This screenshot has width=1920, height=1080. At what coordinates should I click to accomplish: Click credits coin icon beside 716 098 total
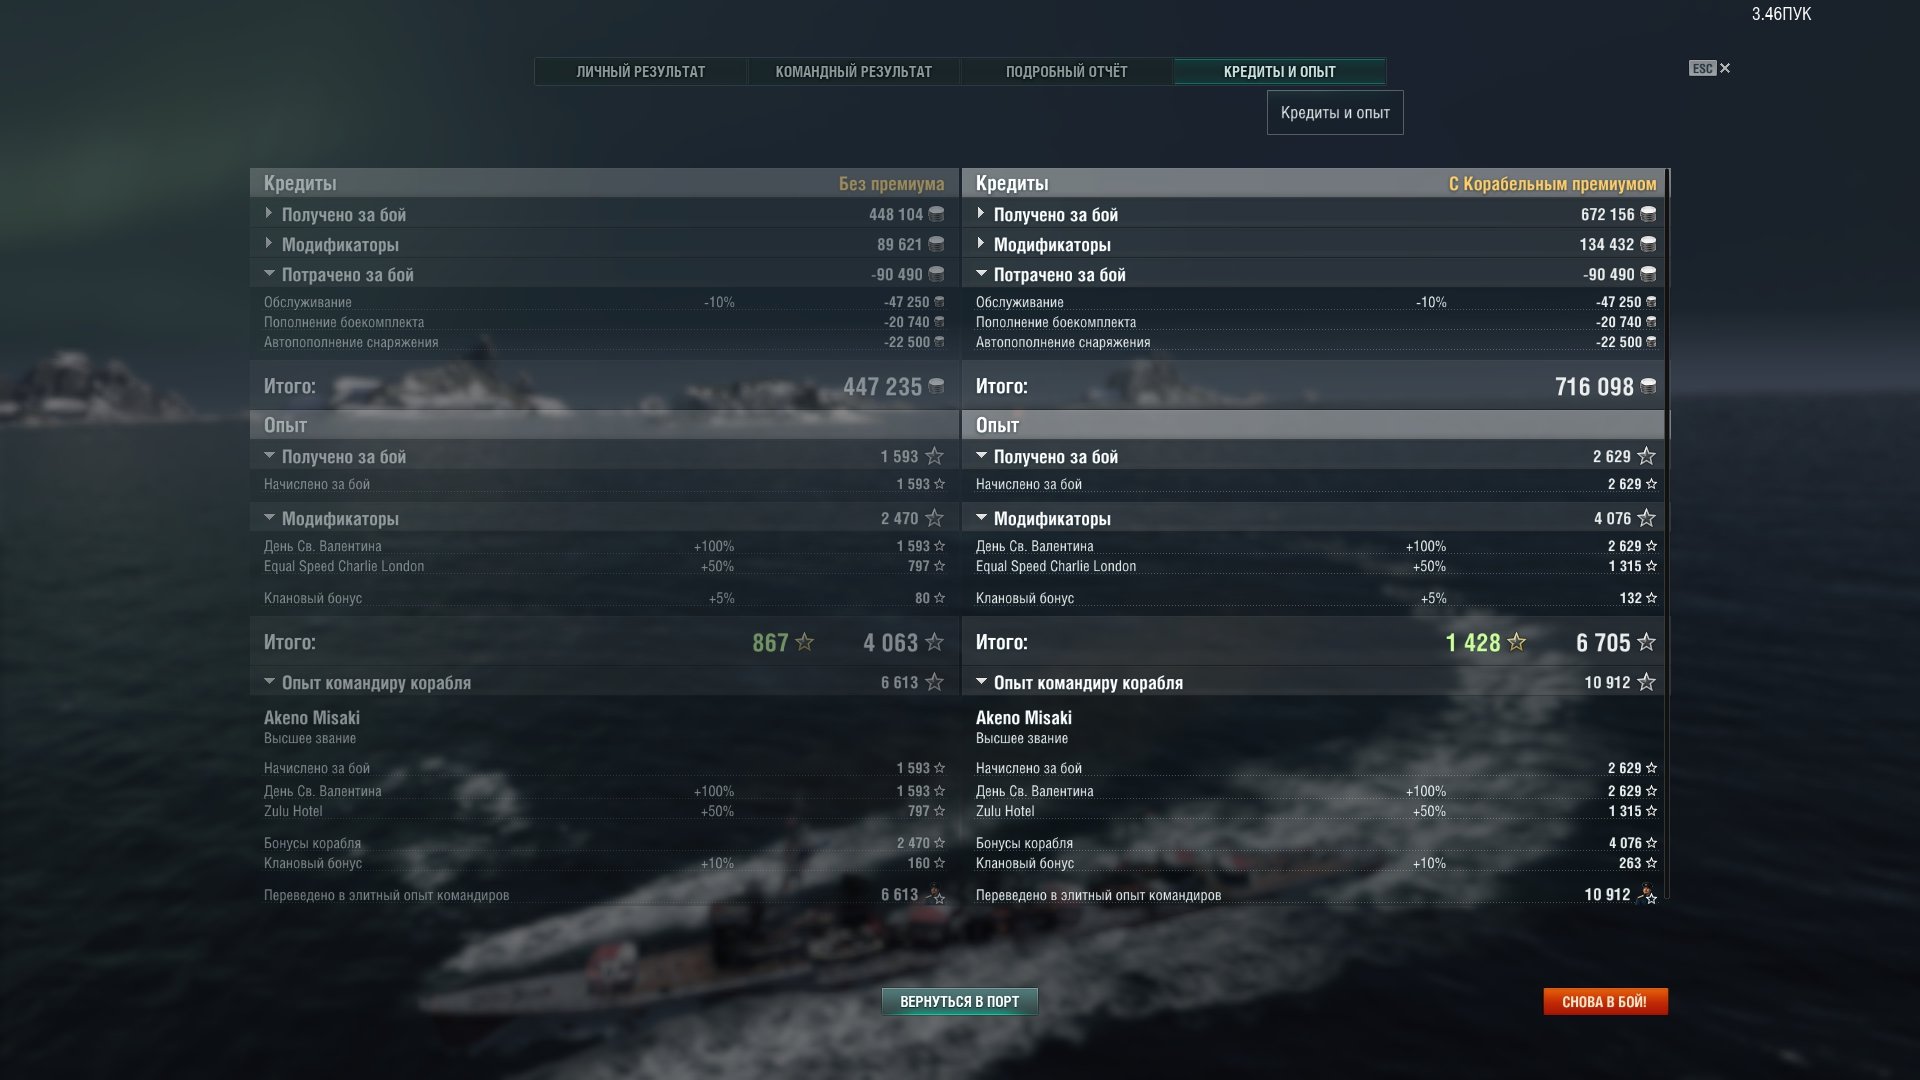coord(1648,386)
